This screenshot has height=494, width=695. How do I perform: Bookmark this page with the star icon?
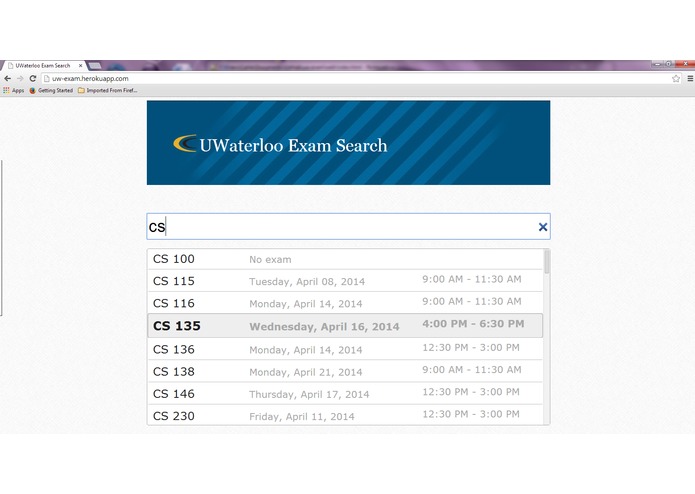tap(675, 78)
